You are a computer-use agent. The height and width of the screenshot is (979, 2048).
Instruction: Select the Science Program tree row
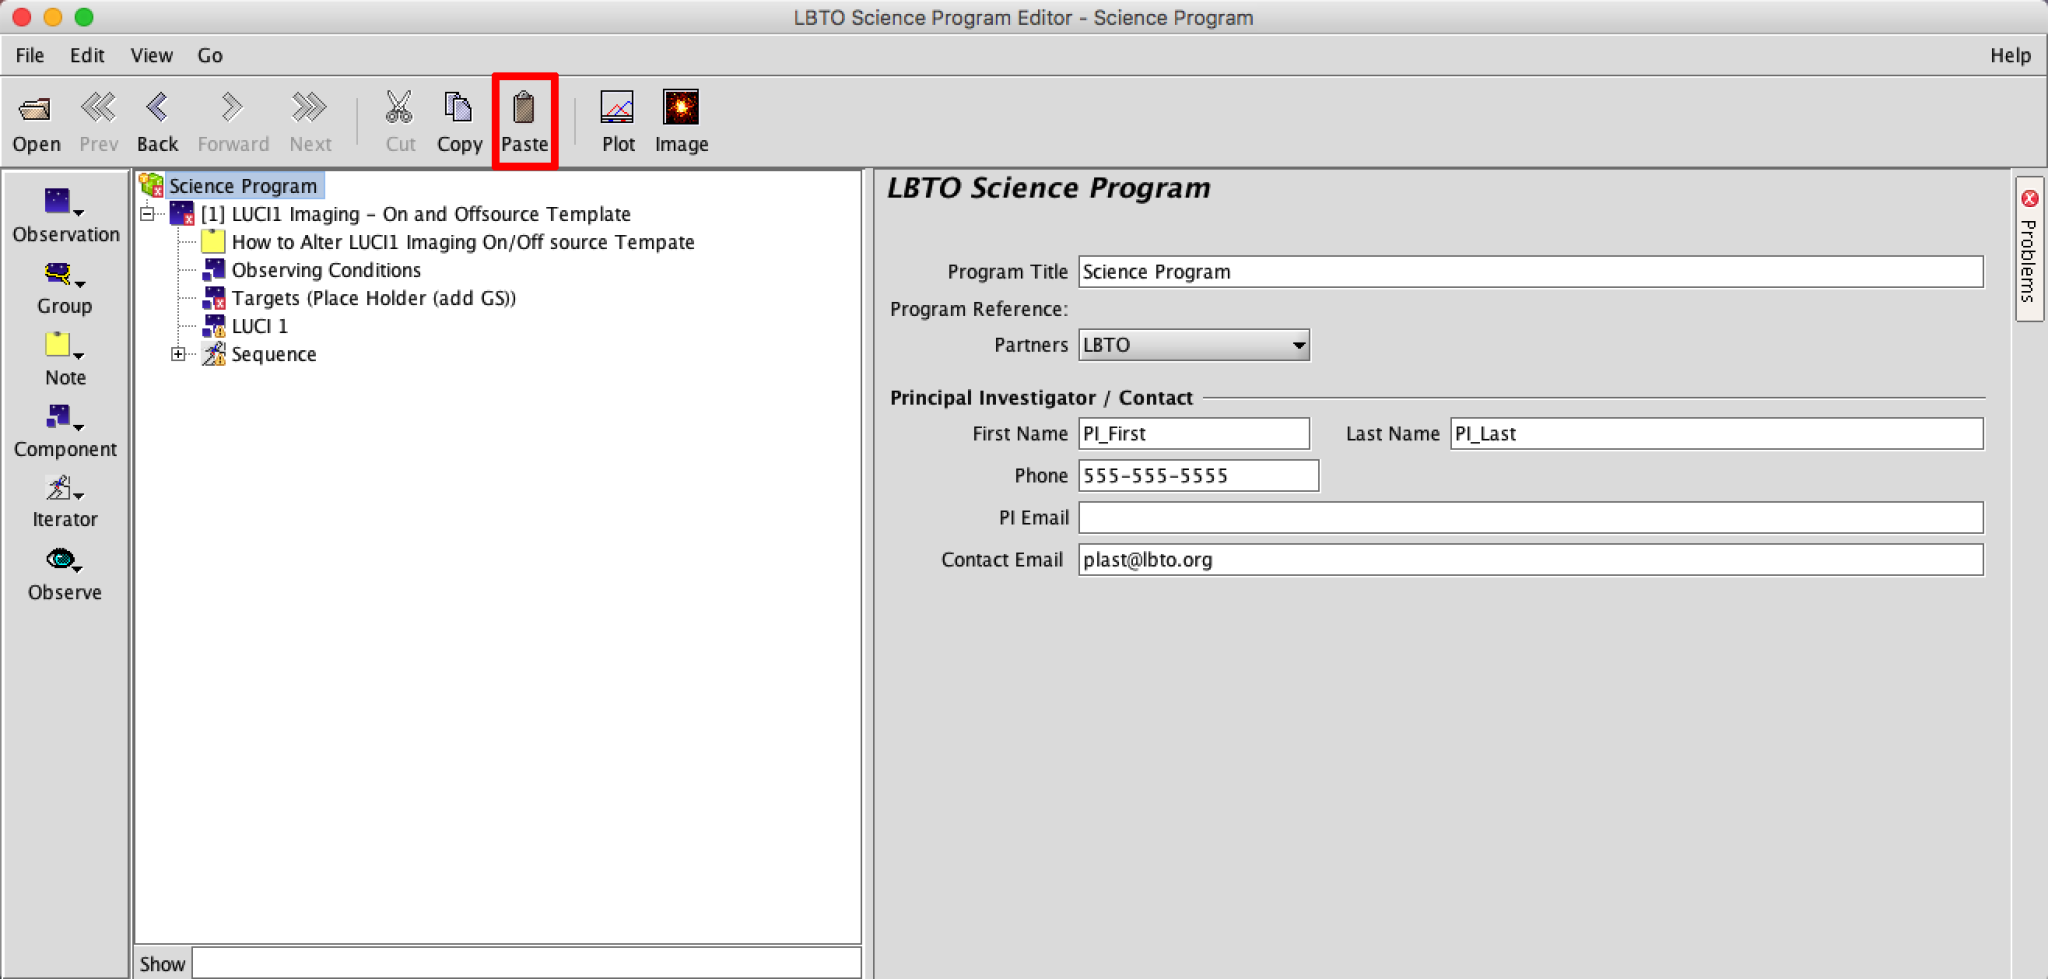[243, 185]
